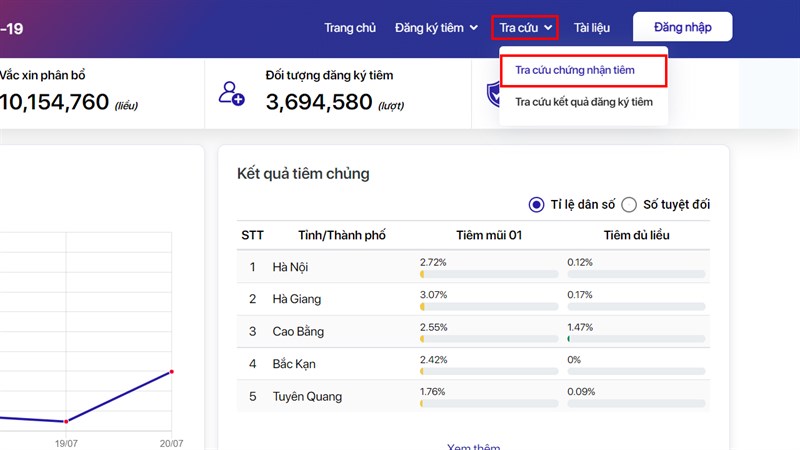Click the add-person registration icon
Image resolution: width=800 pixels, height=450 pixels.
pyautogui.click(x=232, y=93)
